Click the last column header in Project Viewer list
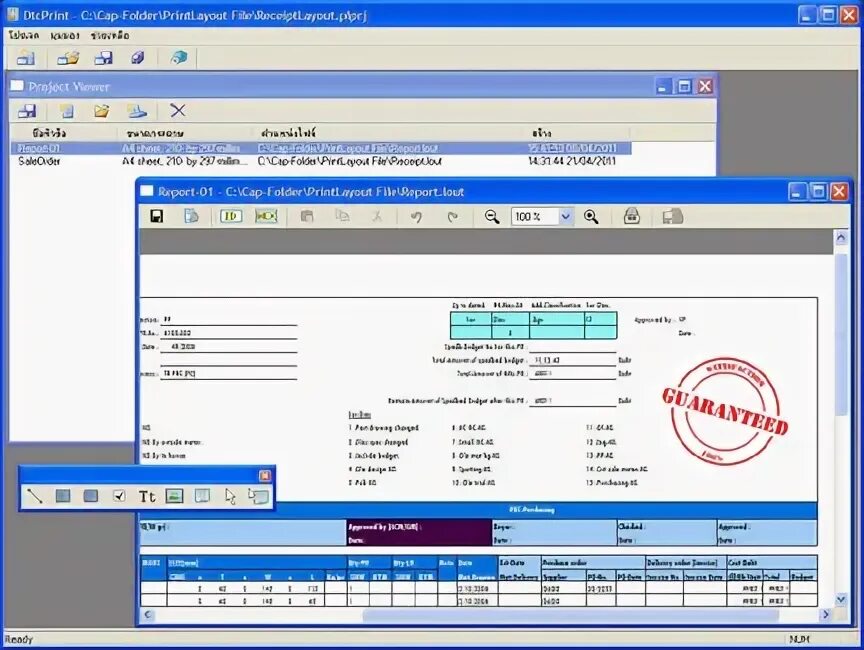Viewport: 864px width, 650px height. 577,133
